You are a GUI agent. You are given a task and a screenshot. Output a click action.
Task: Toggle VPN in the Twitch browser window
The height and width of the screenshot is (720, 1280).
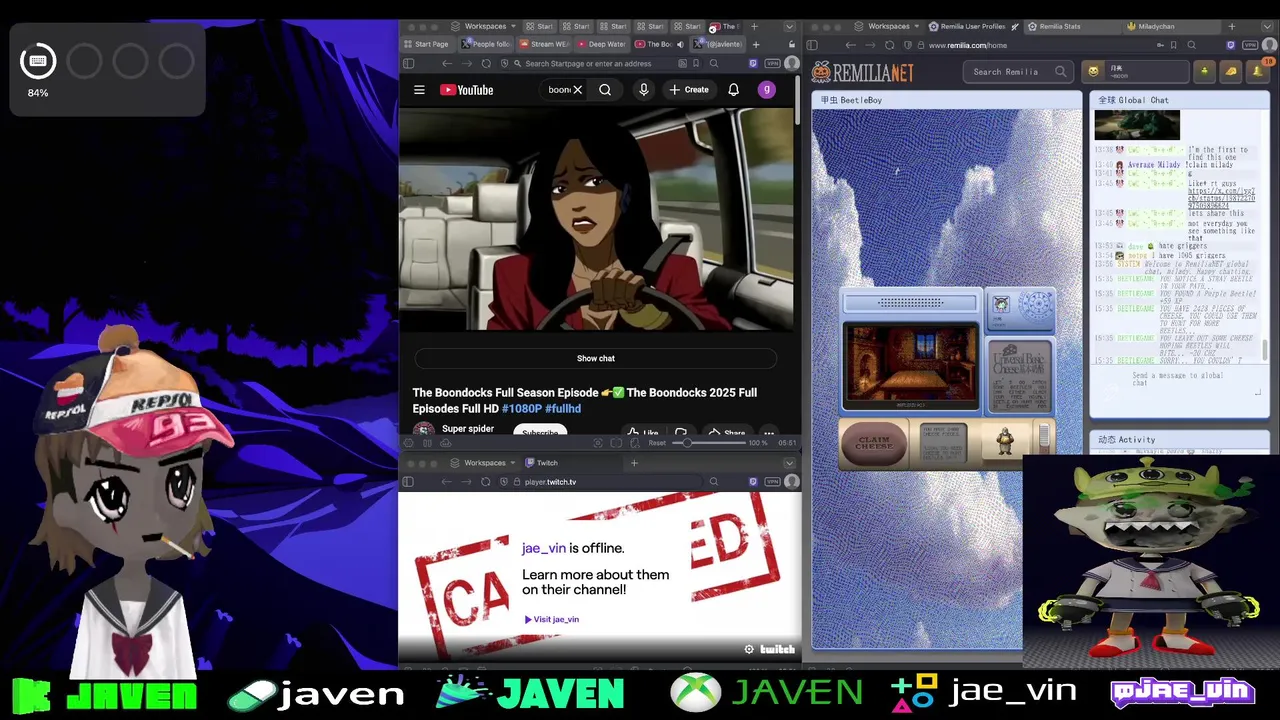(x=771, y=482)
